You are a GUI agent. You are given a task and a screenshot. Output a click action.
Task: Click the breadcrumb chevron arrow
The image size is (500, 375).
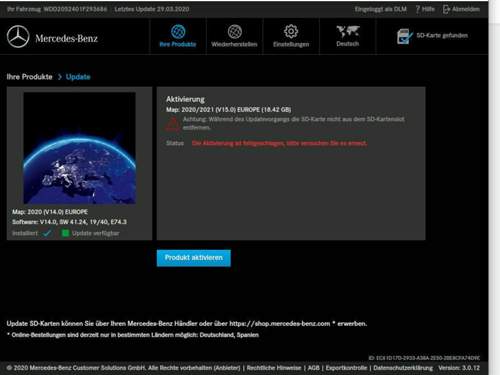coord(60,77)
